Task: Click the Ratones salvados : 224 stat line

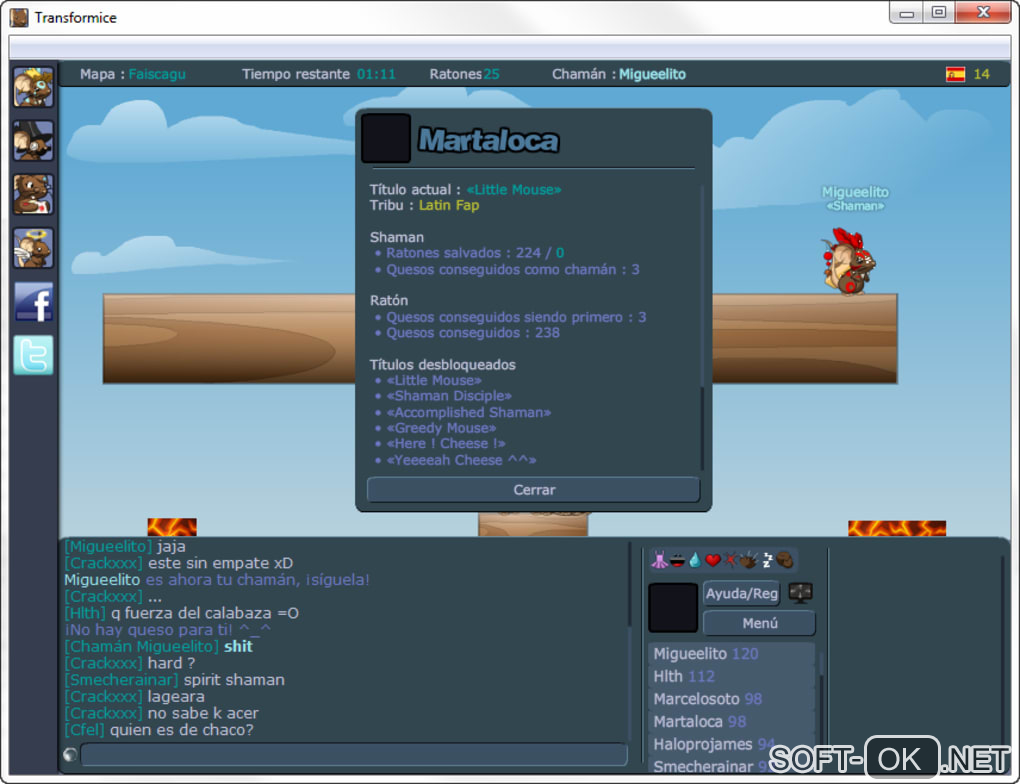Action: [x=475, y=253]
